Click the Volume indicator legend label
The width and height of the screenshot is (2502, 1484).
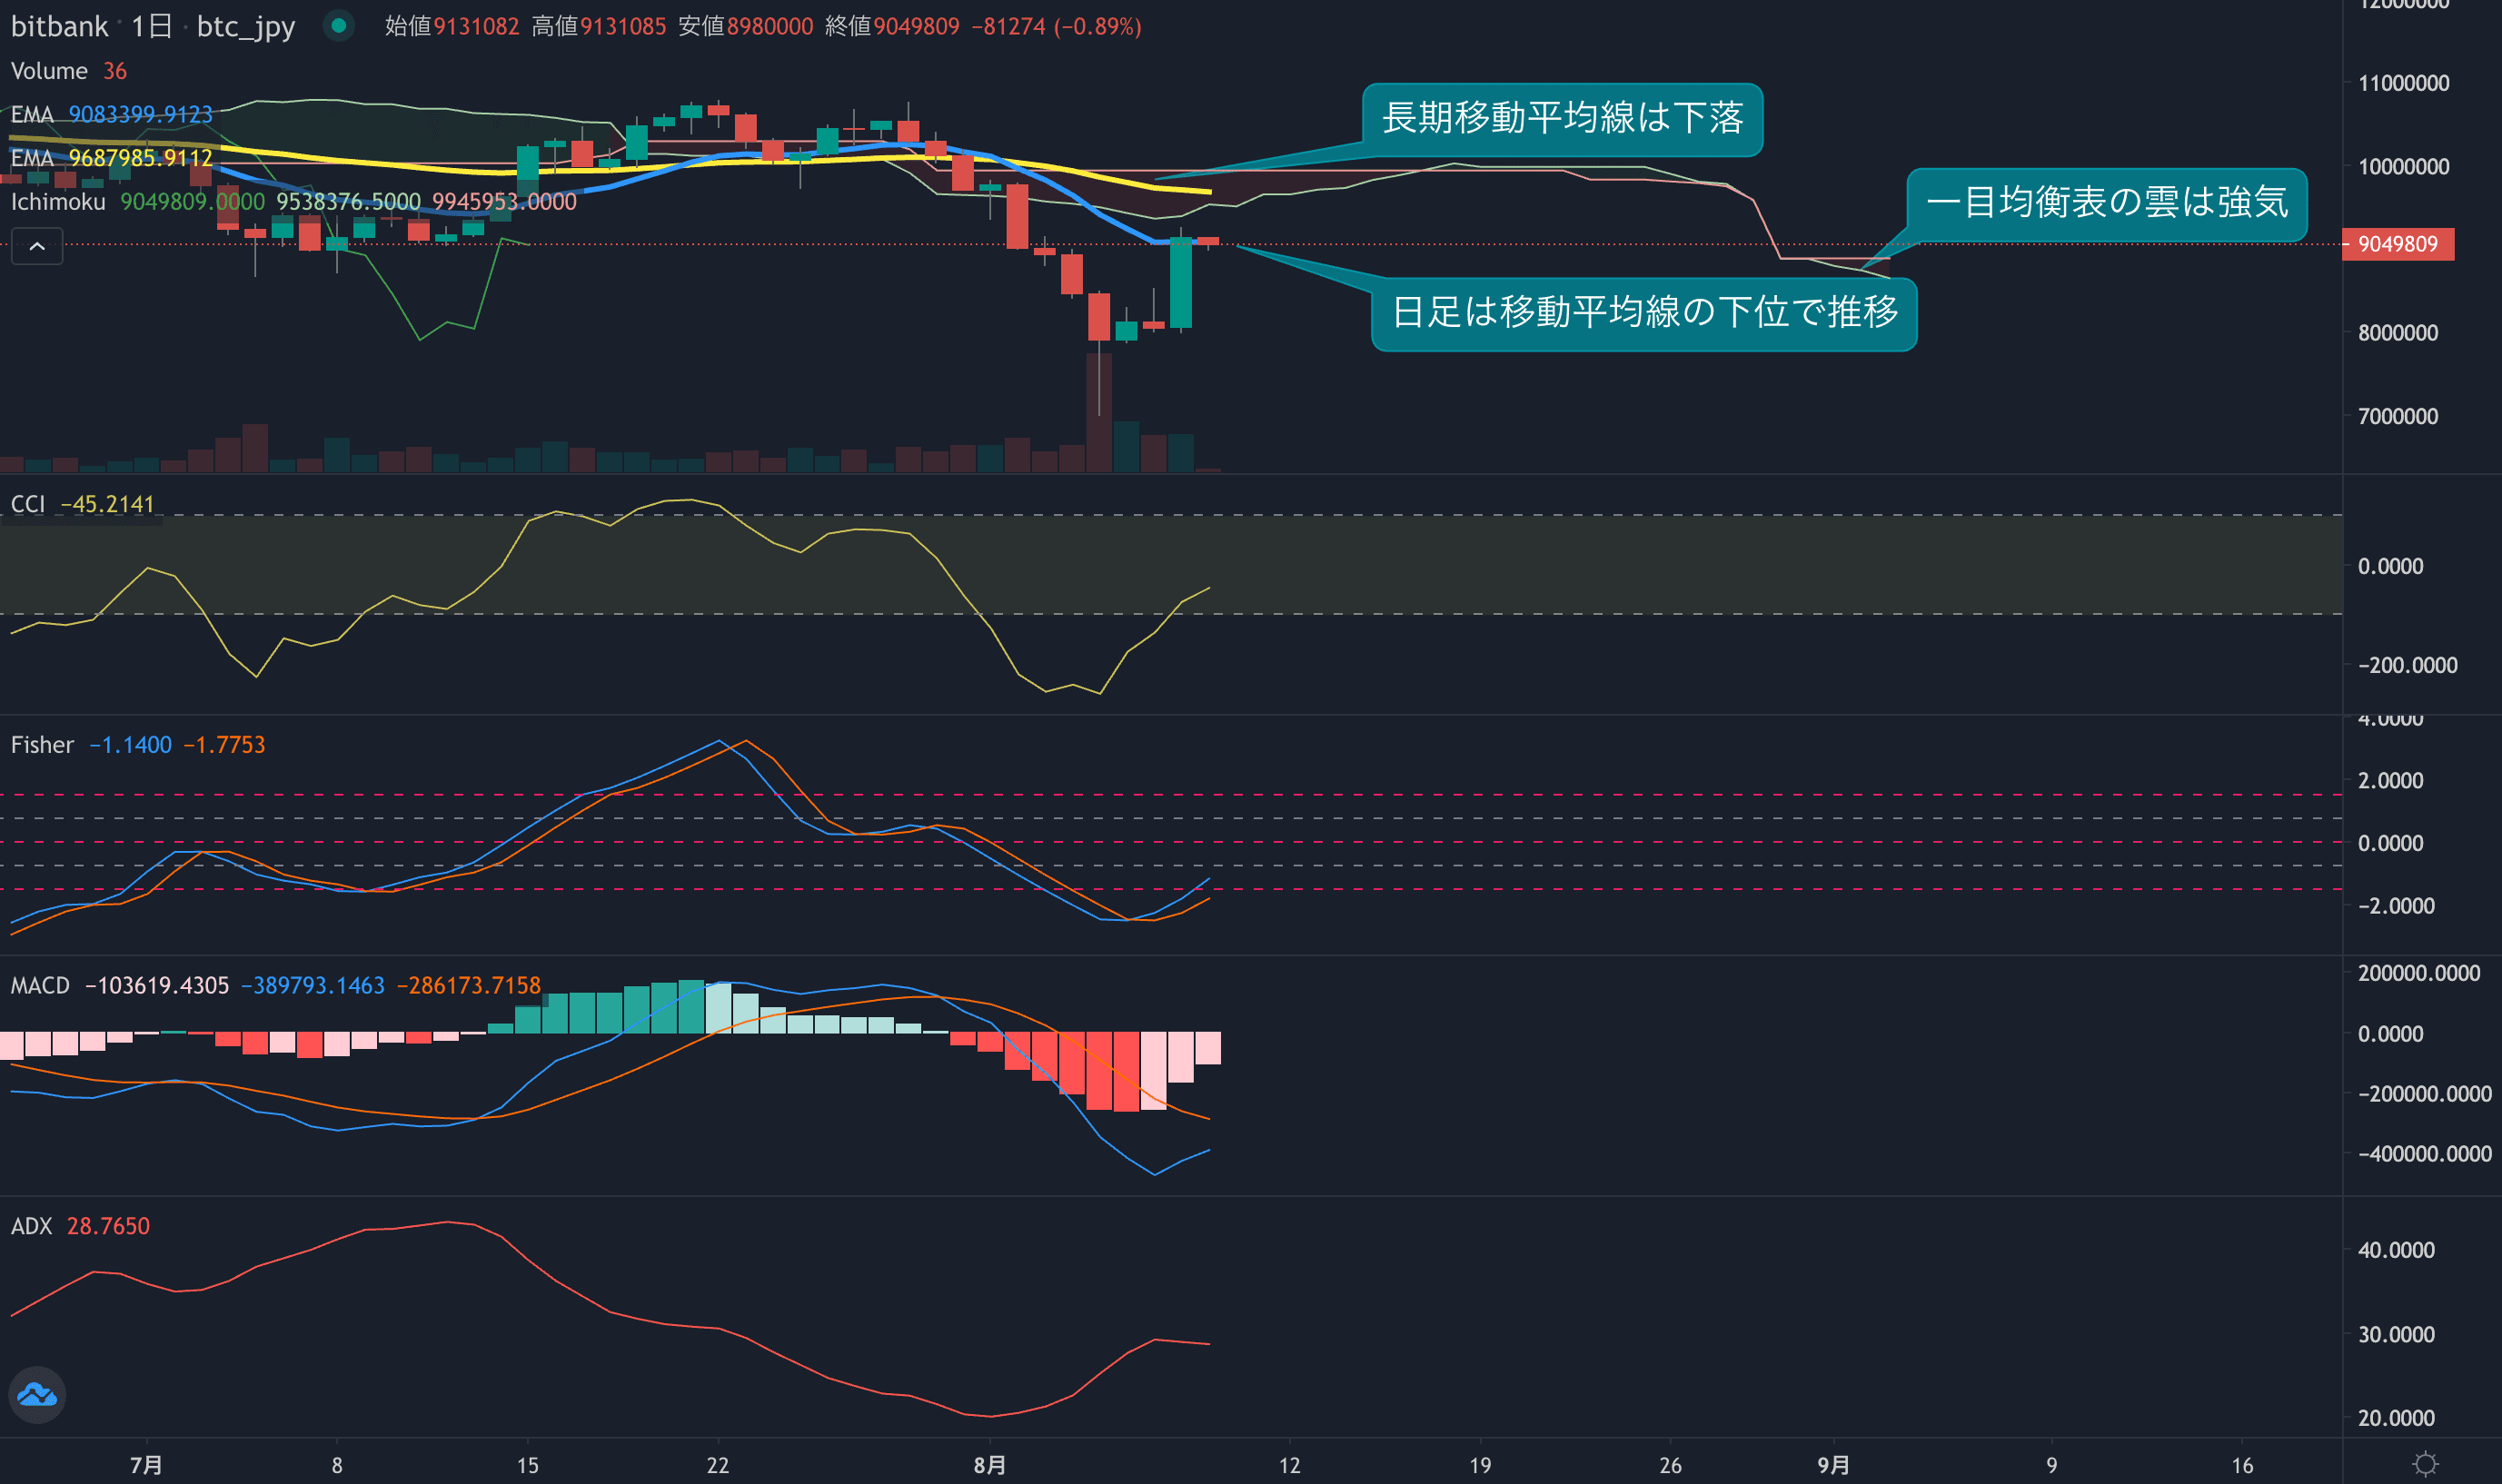[49, 71]
